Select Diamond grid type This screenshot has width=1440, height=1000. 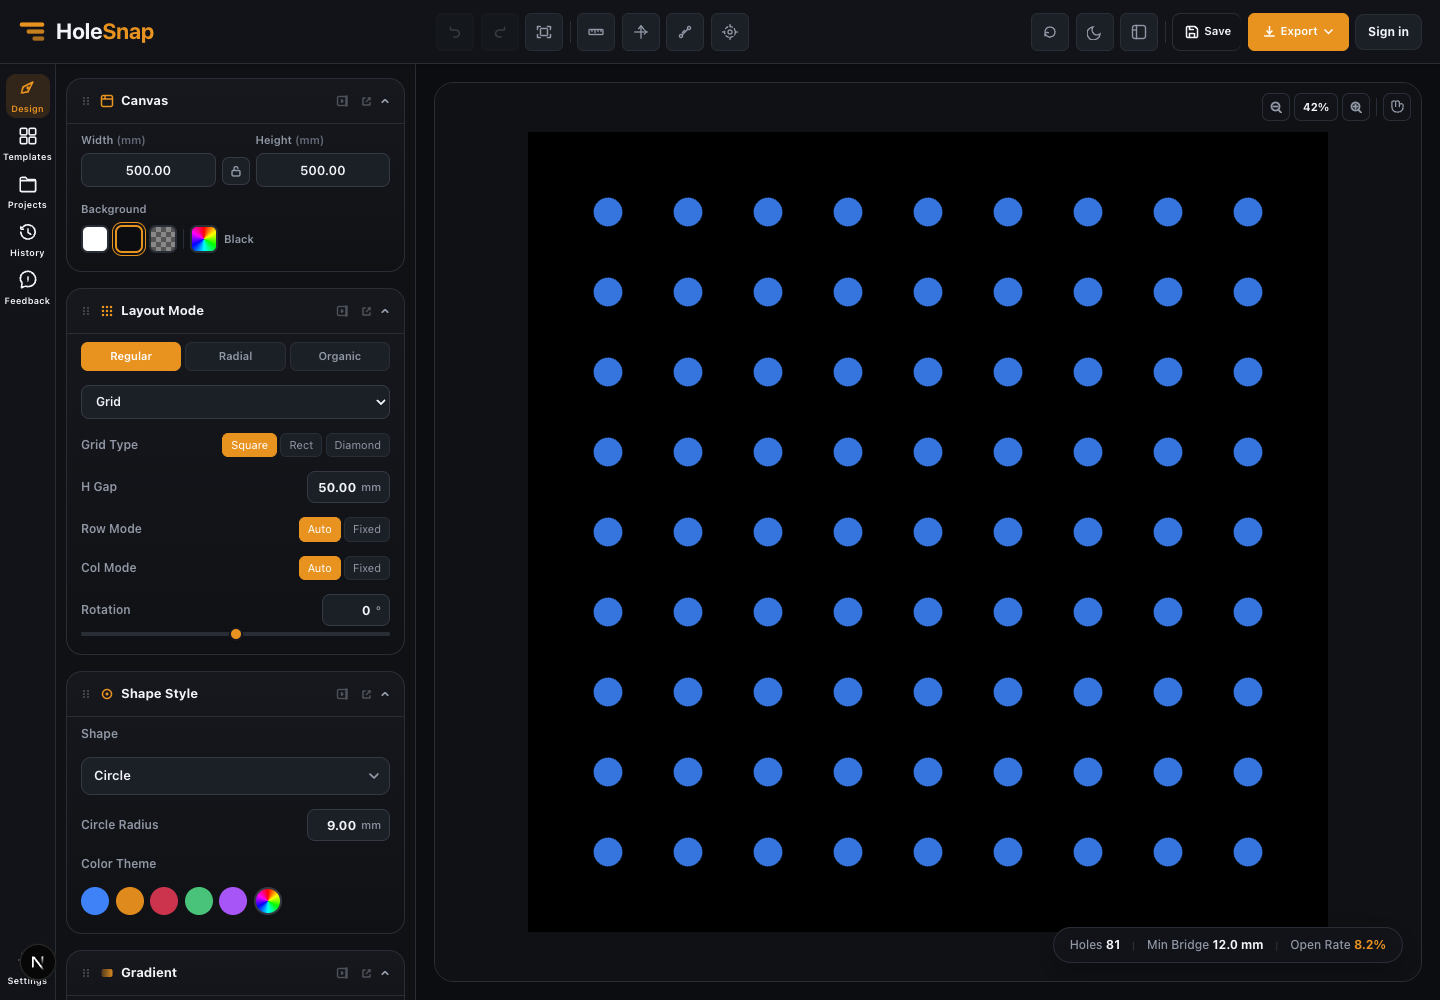pos(358,445)
